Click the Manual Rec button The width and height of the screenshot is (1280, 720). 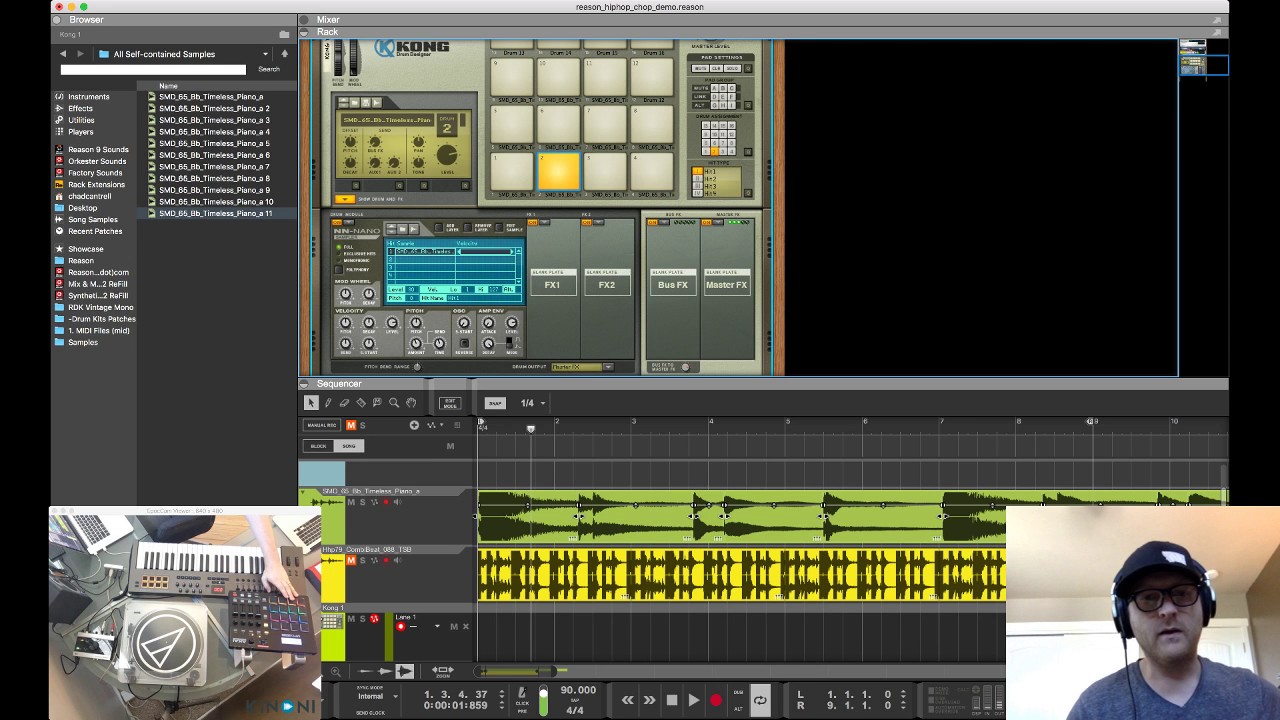click(x=322, y=425)
